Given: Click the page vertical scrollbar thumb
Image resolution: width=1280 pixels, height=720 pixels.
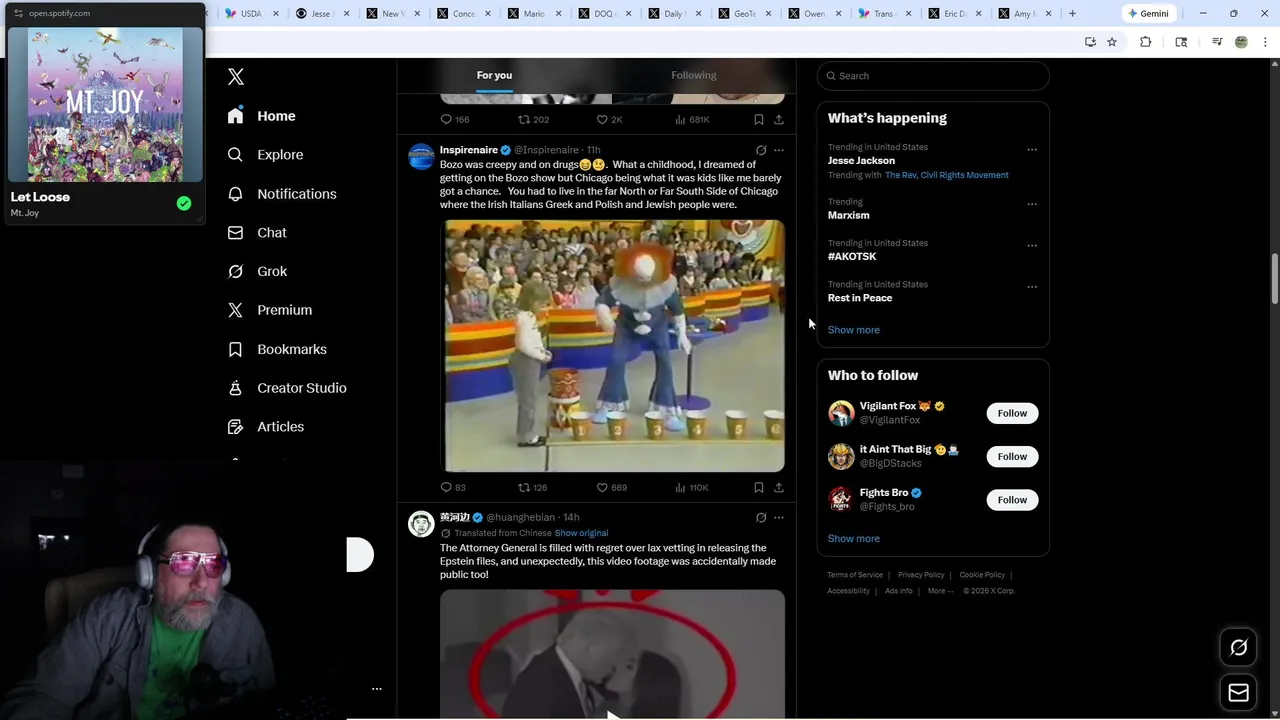Looking at the screenshot, I should (1274, 279).
